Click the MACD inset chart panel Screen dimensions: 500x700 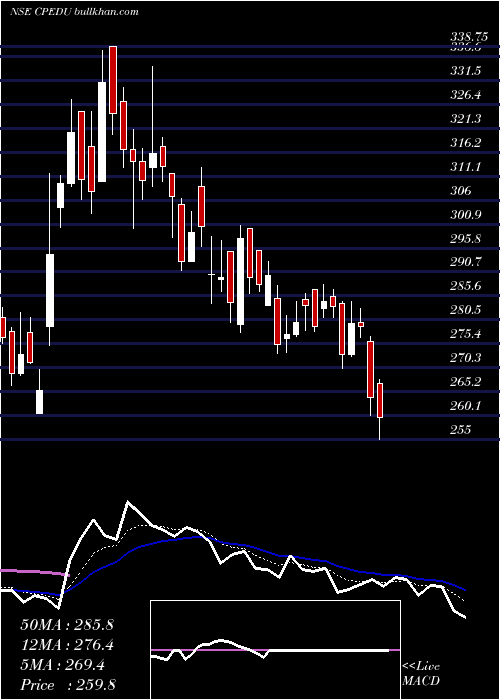[275, 650]
